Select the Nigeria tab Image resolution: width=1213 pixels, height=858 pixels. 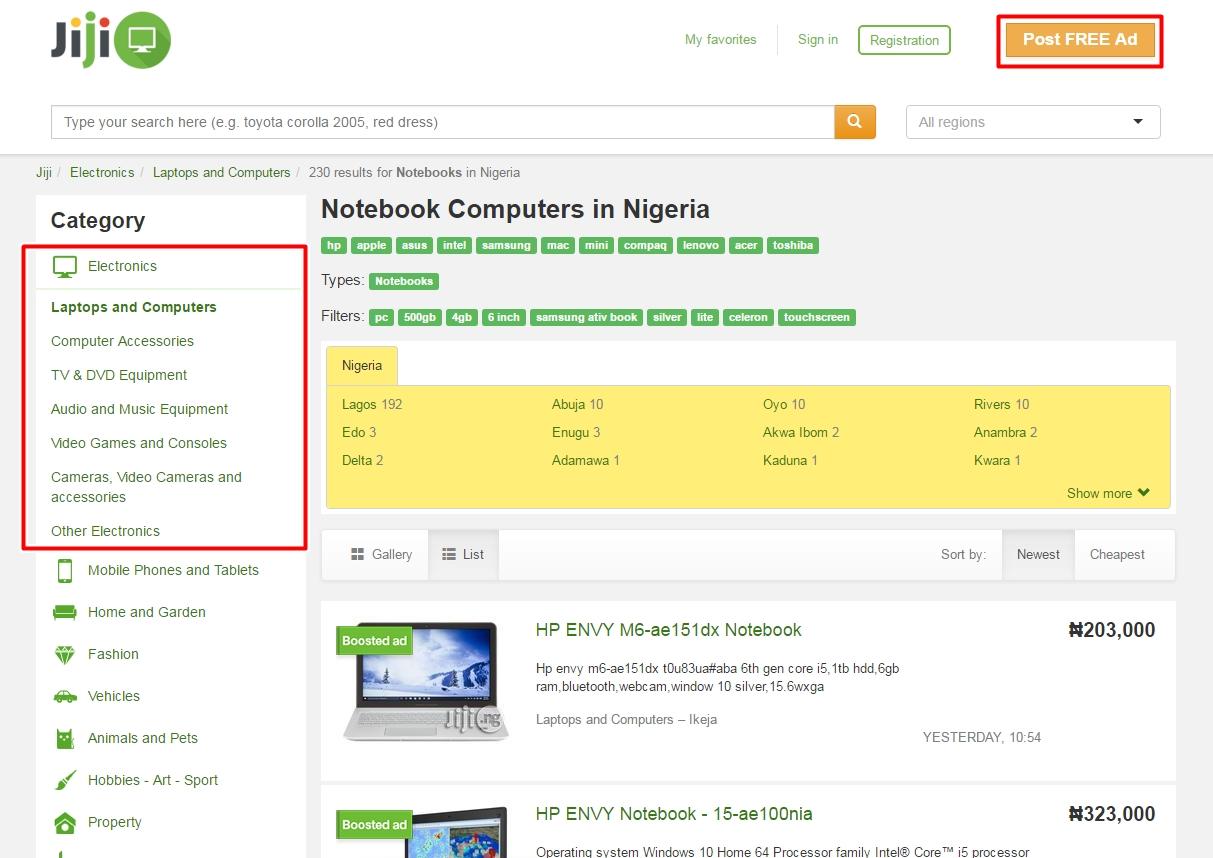(x=362, y=366)
